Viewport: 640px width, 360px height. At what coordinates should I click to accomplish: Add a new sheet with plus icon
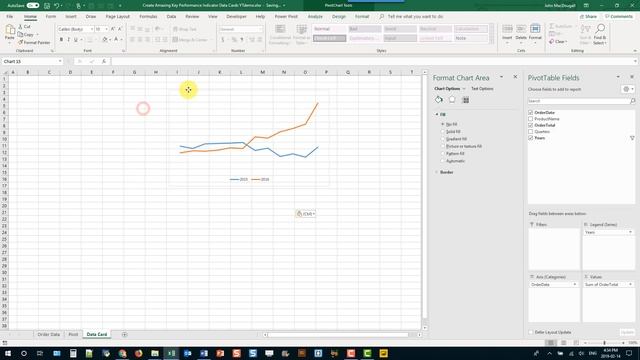point(124,335)
